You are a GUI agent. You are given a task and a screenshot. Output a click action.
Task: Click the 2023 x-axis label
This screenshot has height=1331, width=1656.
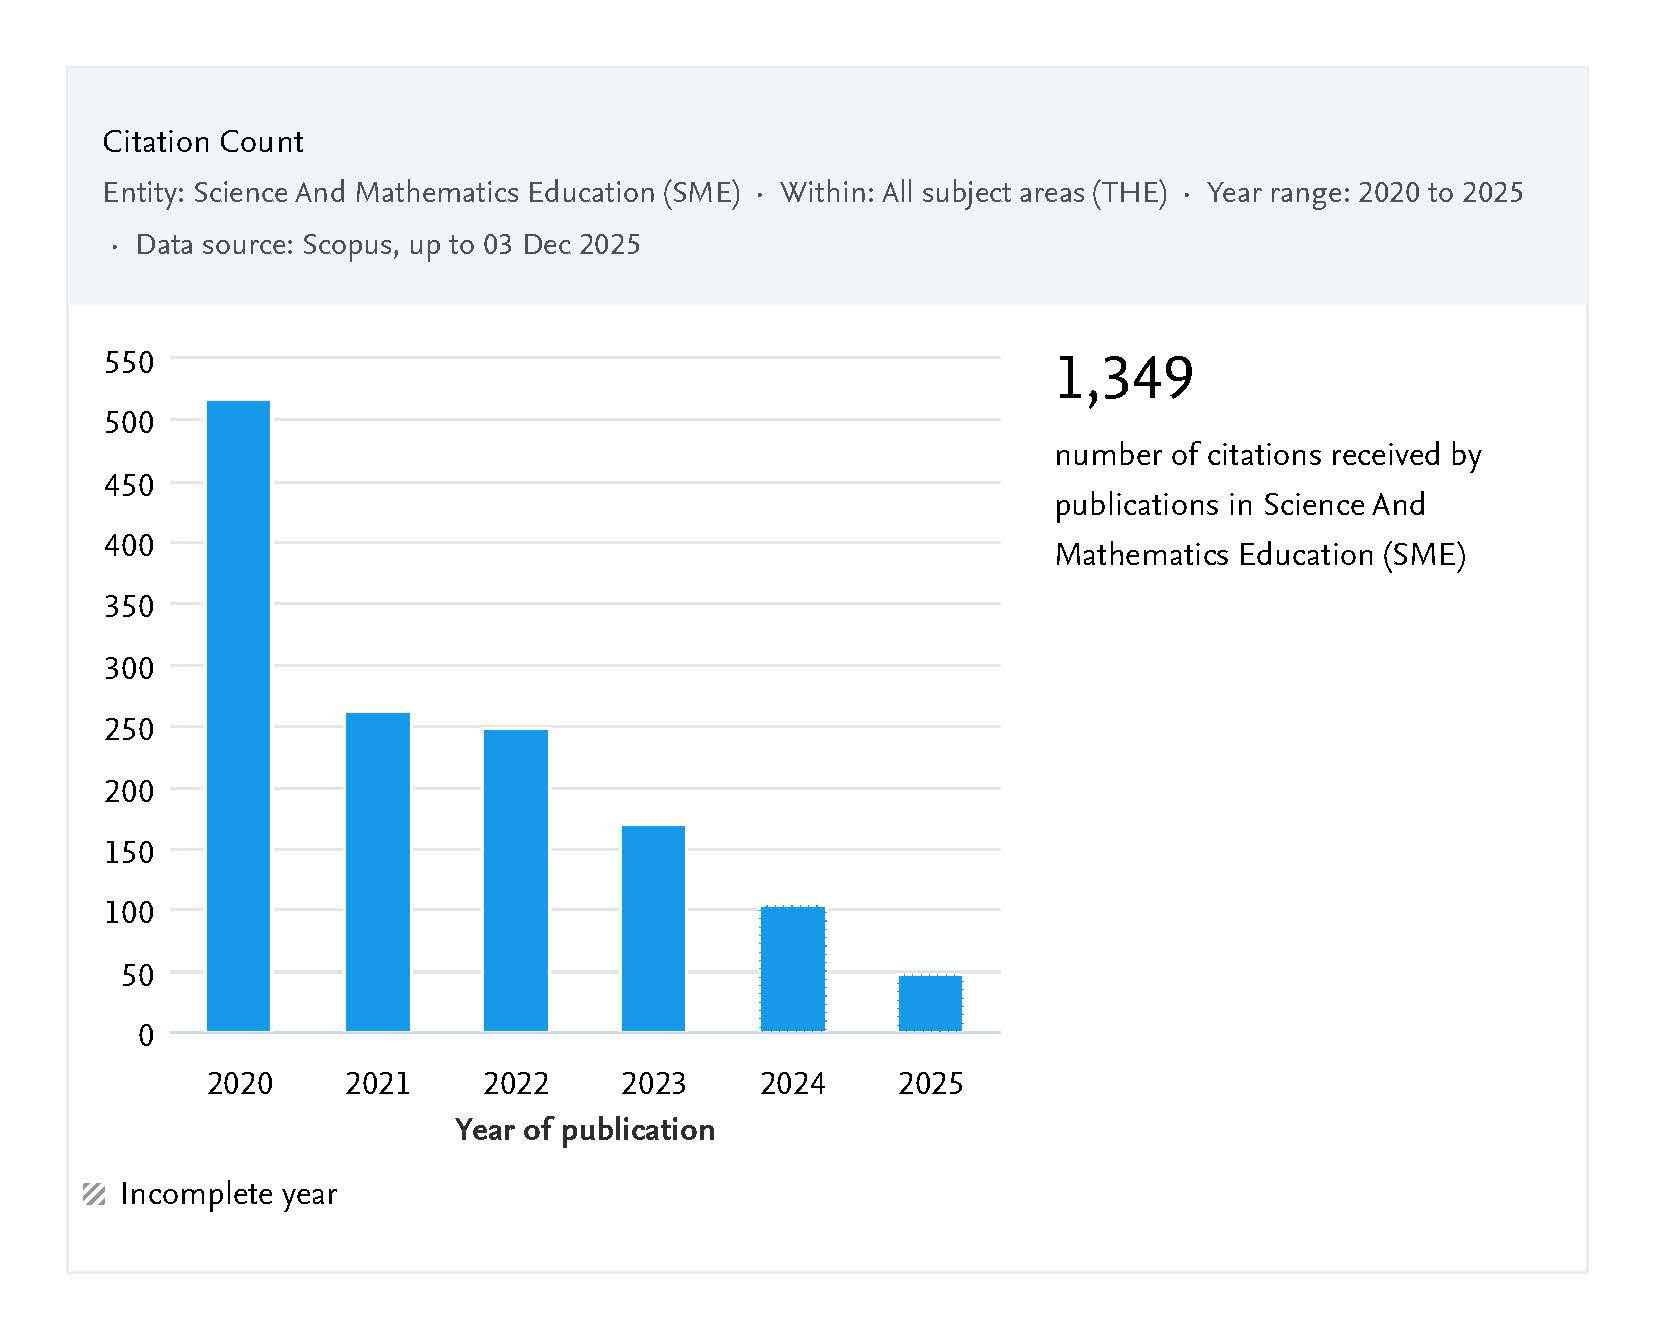pyautogui.click(x=653, y=1084)
